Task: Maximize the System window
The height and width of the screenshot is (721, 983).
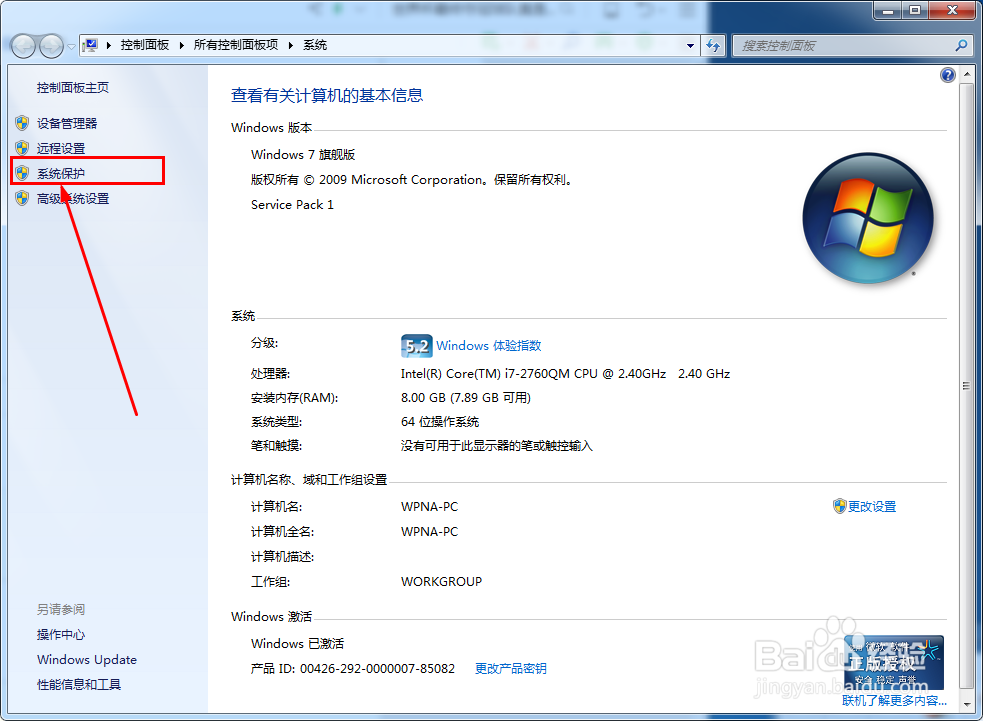Action: (x=915, y=11)
